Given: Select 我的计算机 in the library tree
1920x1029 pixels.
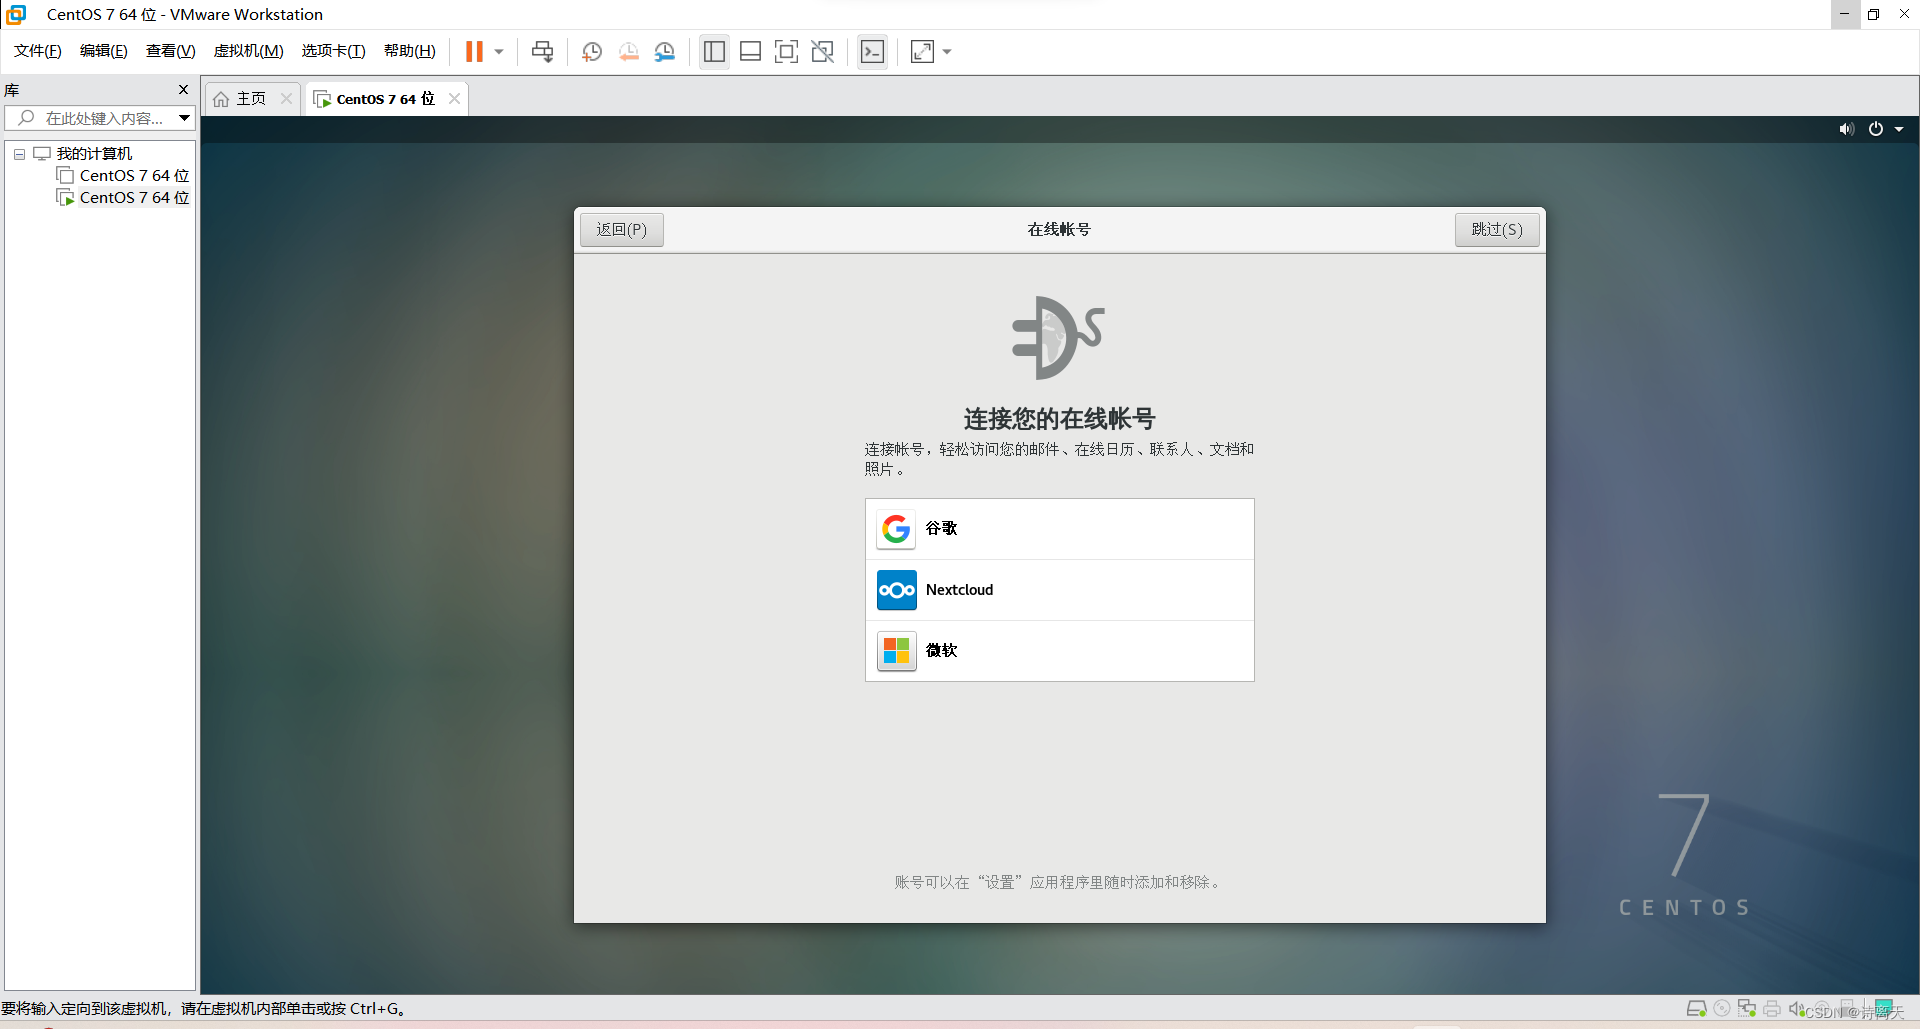Looking at the screenshot, I should coord(94,153).
